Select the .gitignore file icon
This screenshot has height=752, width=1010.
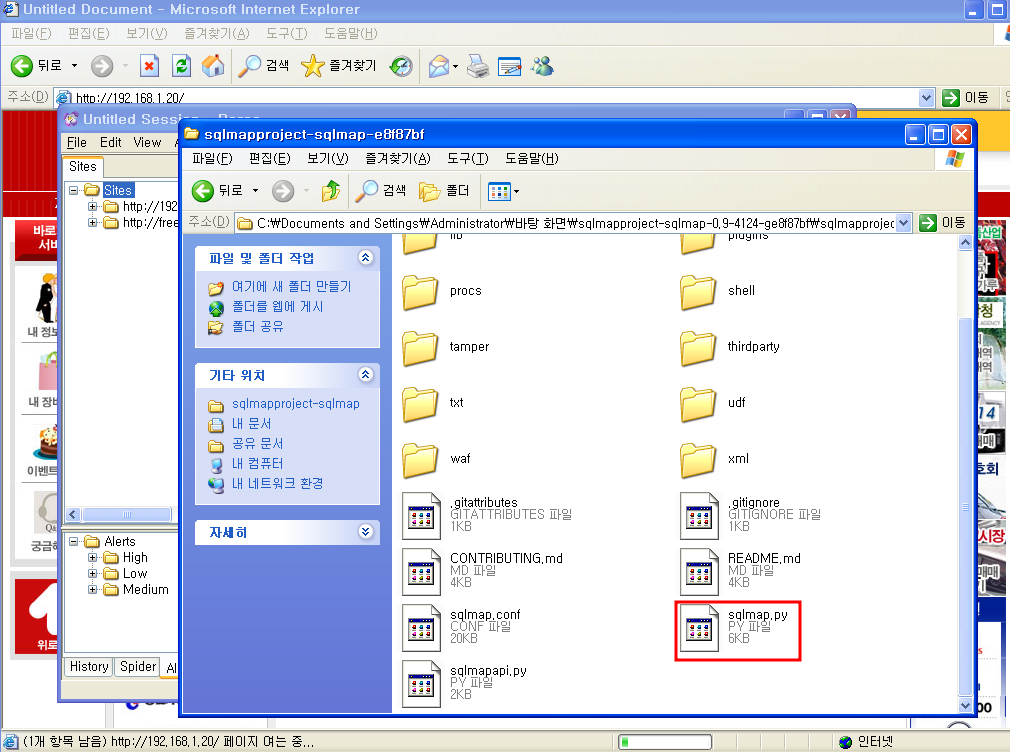point(699,516)
